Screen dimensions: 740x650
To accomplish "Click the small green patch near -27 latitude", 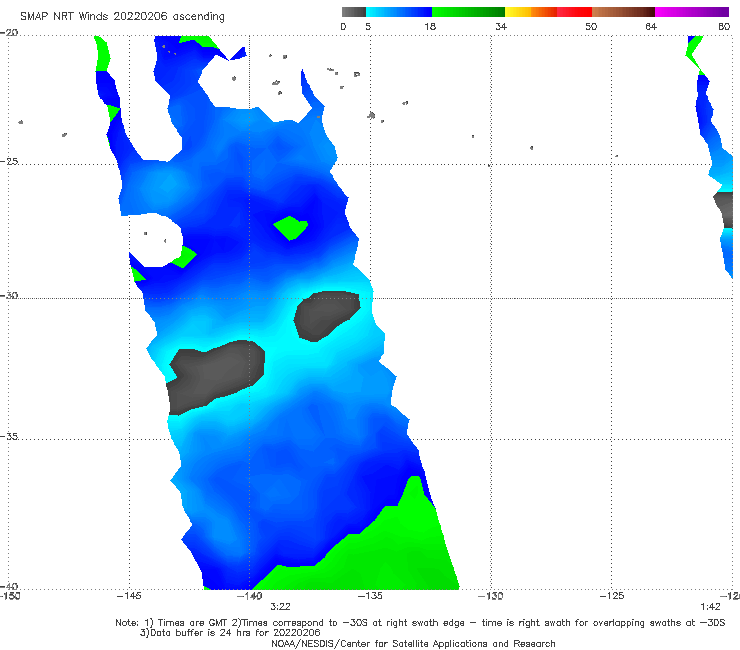I will tap(291, 228).
